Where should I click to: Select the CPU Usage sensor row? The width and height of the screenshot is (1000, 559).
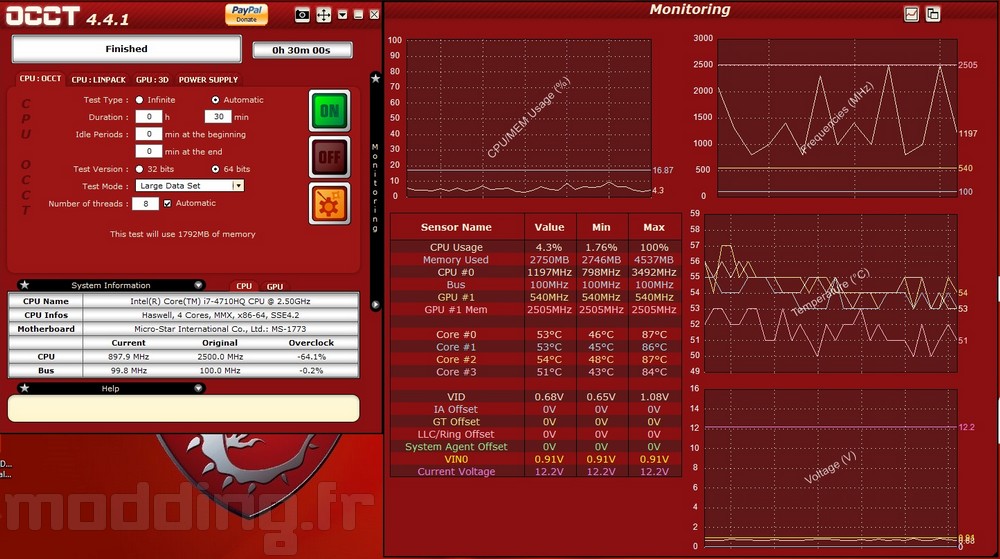click(x=536, y=247)
